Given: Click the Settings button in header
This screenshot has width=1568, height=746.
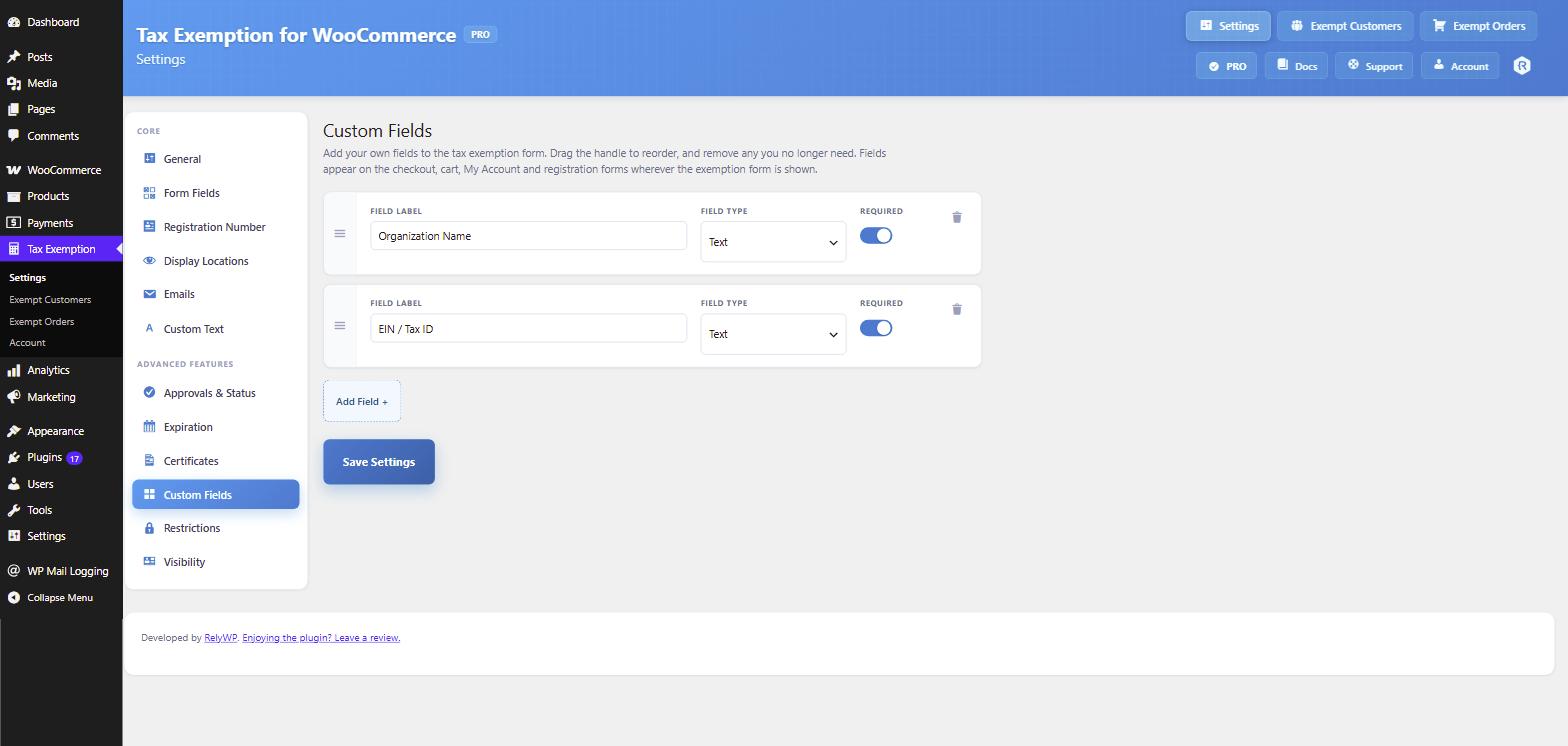Looking at the screenshot, I should (x=1228, y=26).
